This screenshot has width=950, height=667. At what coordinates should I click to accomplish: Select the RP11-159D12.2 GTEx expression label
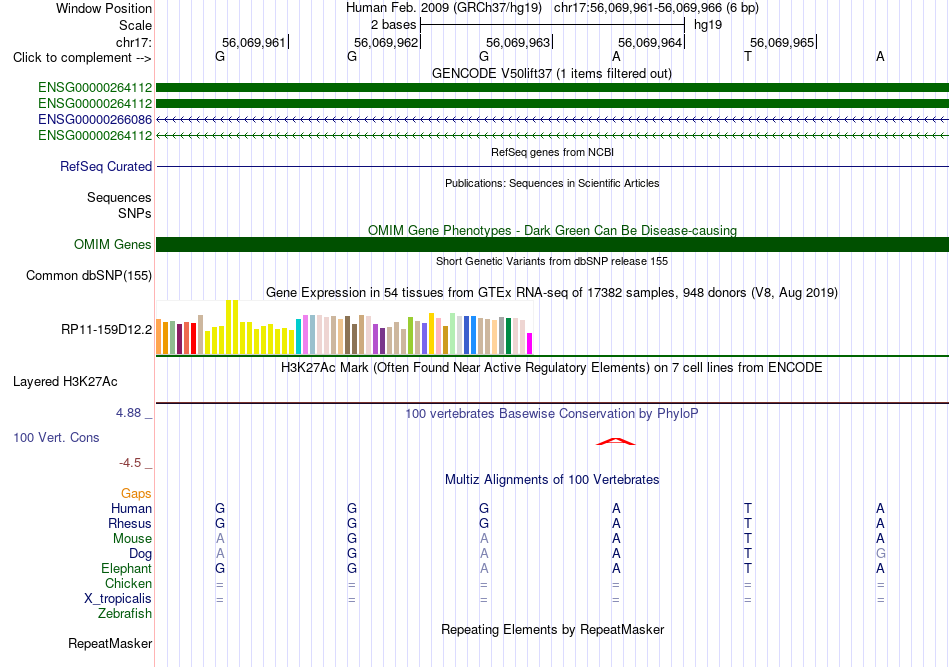[x=107, y=330]
